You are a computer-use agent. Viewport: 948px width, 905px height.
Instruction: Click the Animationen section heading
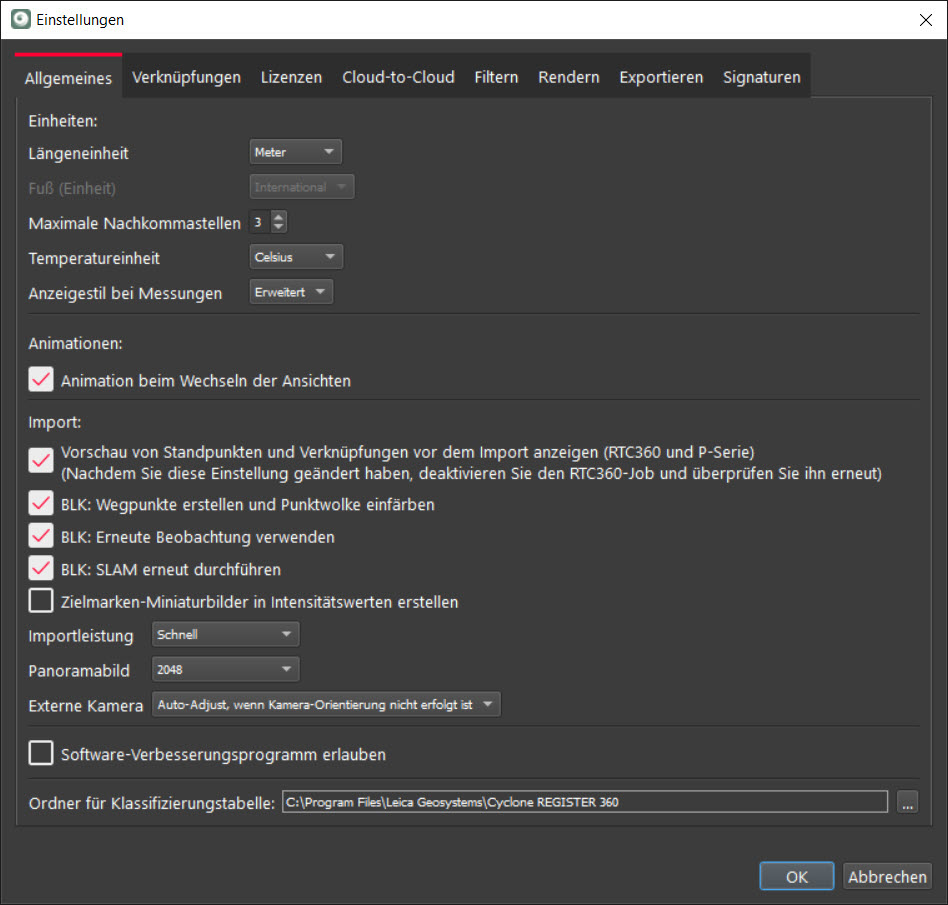[76, 343]
